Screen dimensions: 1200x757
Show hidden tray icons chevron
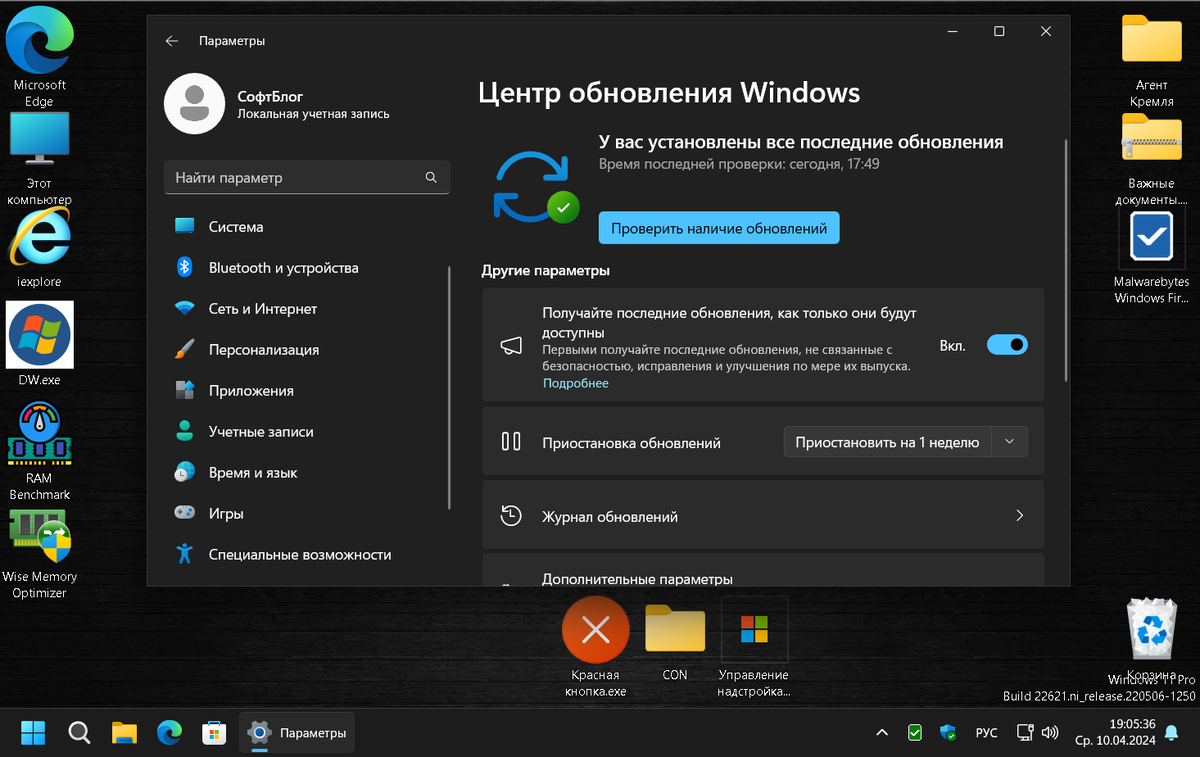[x=882, y=733]
